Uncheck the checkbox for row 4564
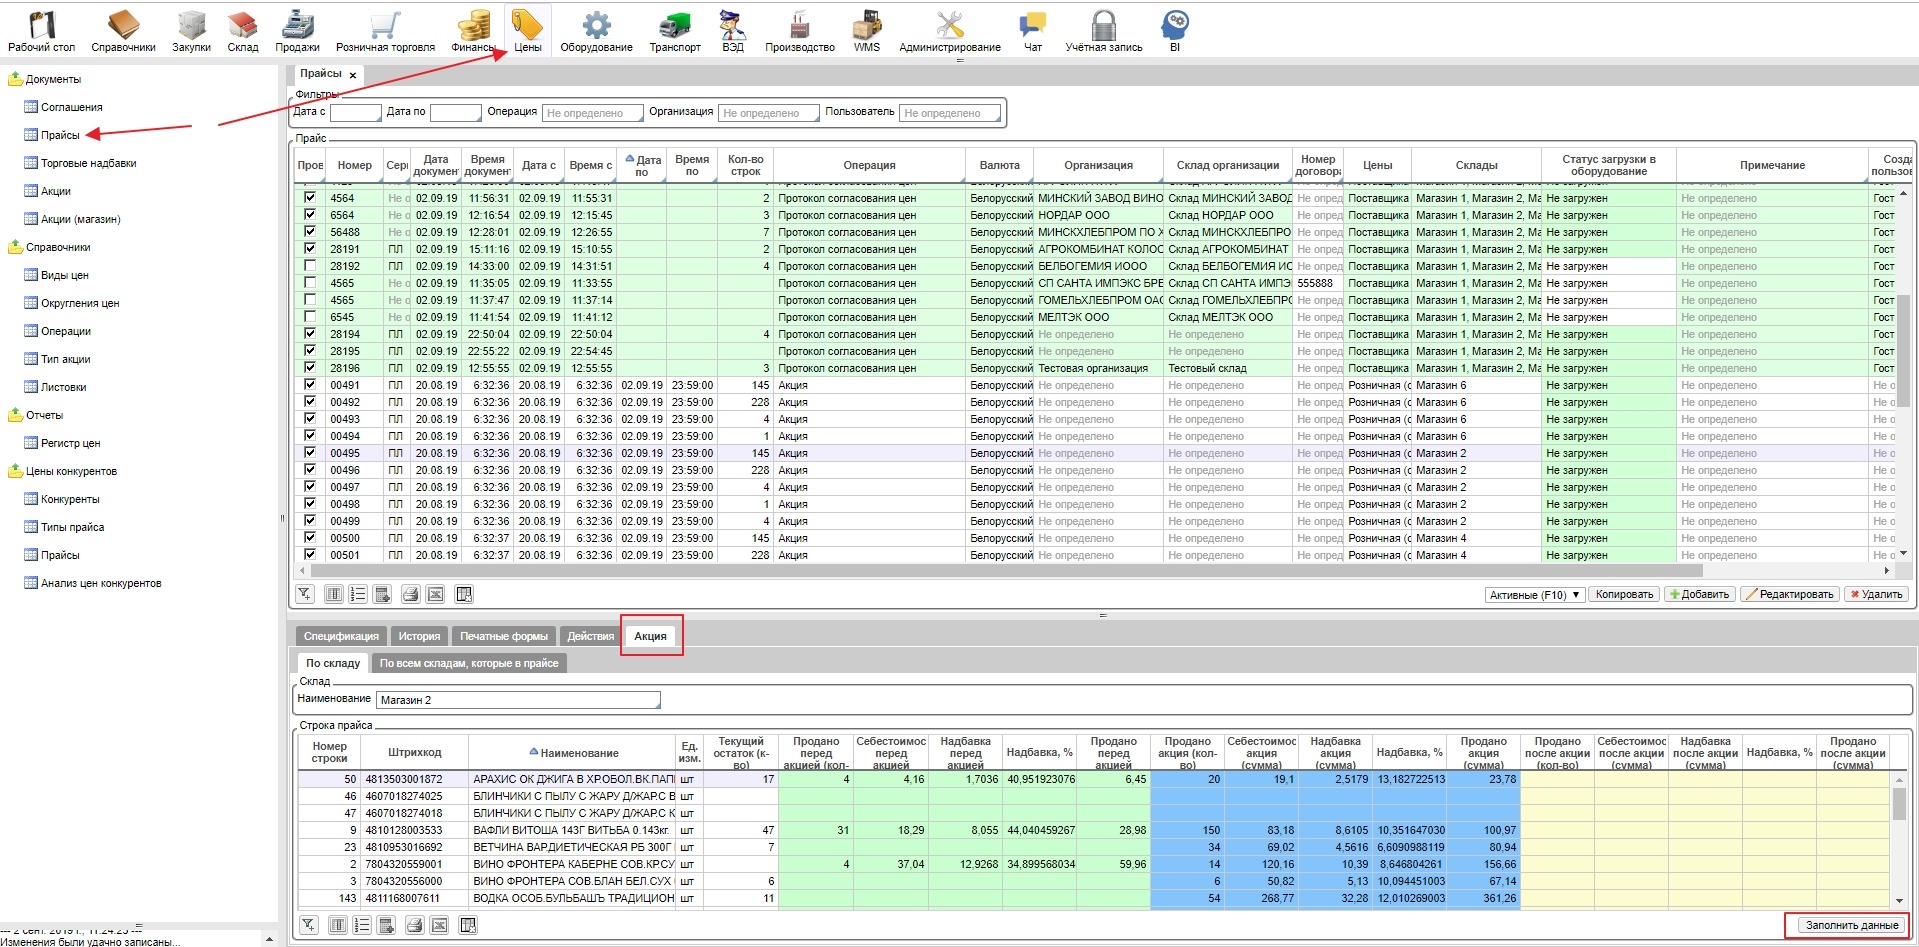1919x947 pixels. (310, 198)
